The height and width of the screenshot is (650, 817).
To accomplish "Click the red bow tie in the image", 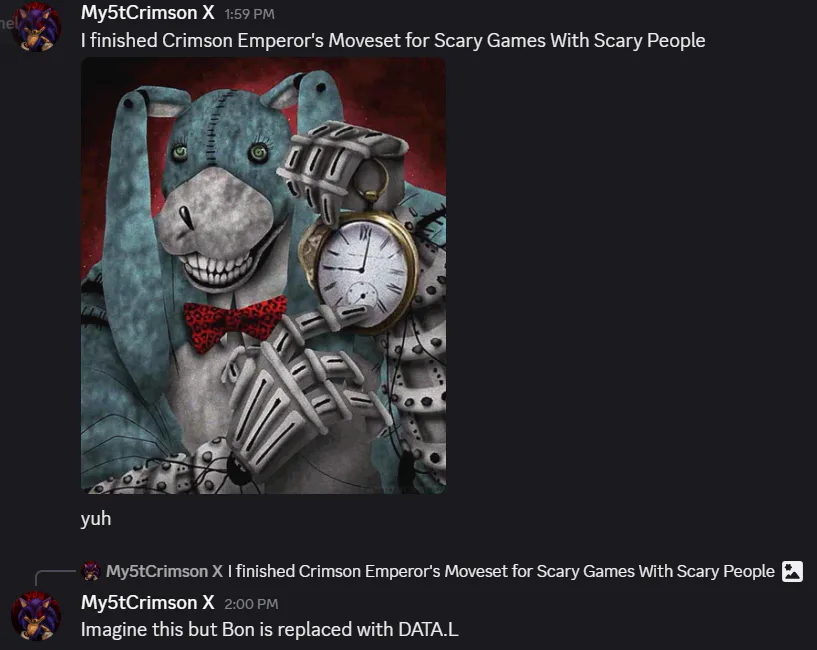I will point(235,322).
